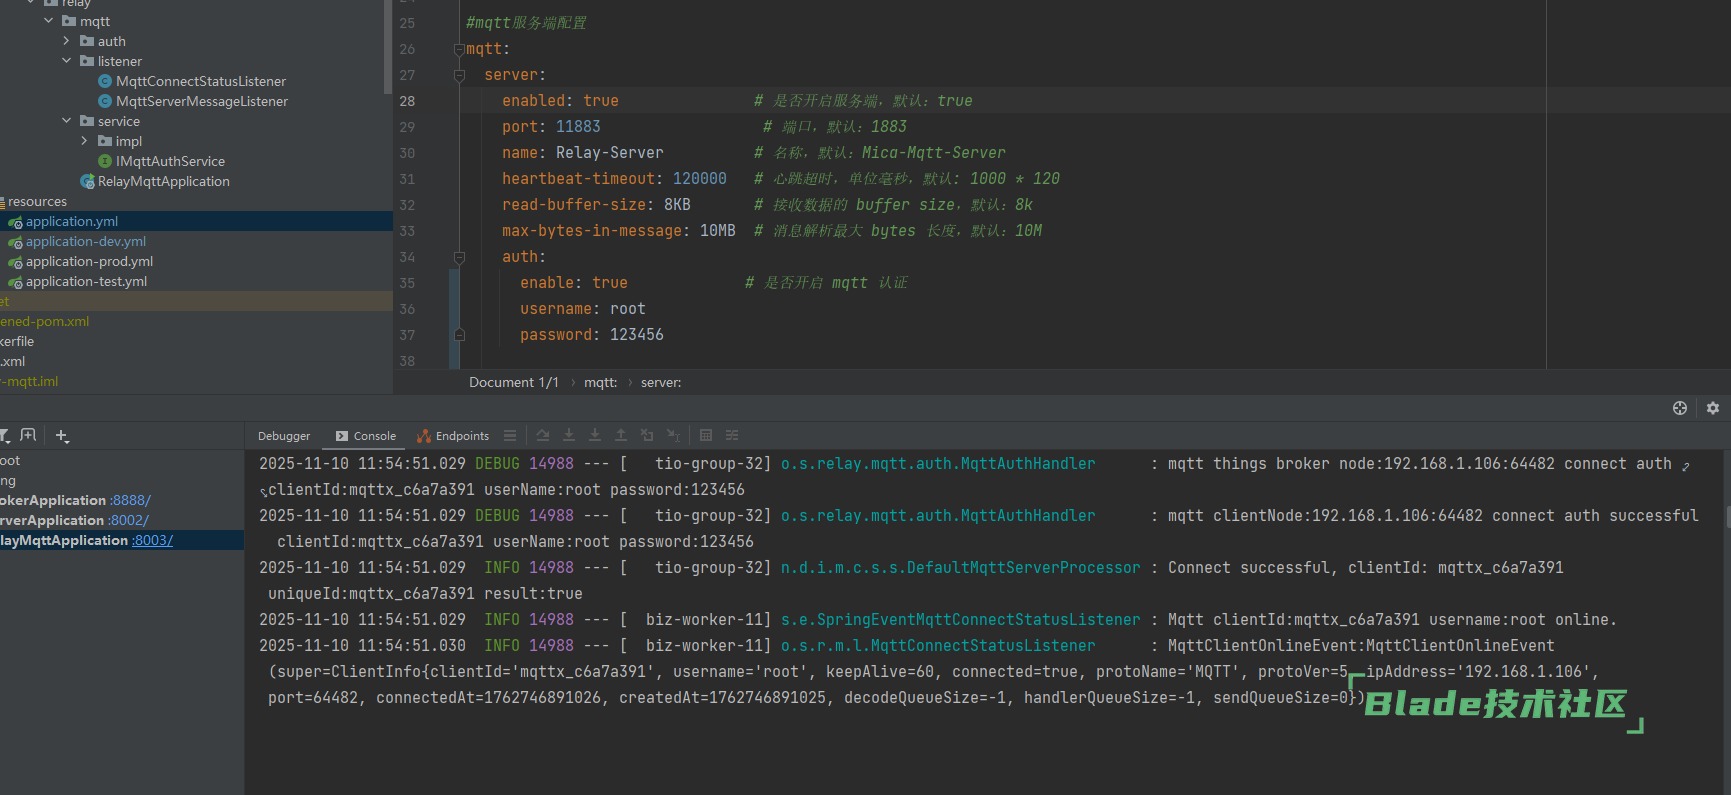Click the Evaluate Expression calculator icon
The height and width of the screenshot is (795, 1731).
[x=706, y=436]
